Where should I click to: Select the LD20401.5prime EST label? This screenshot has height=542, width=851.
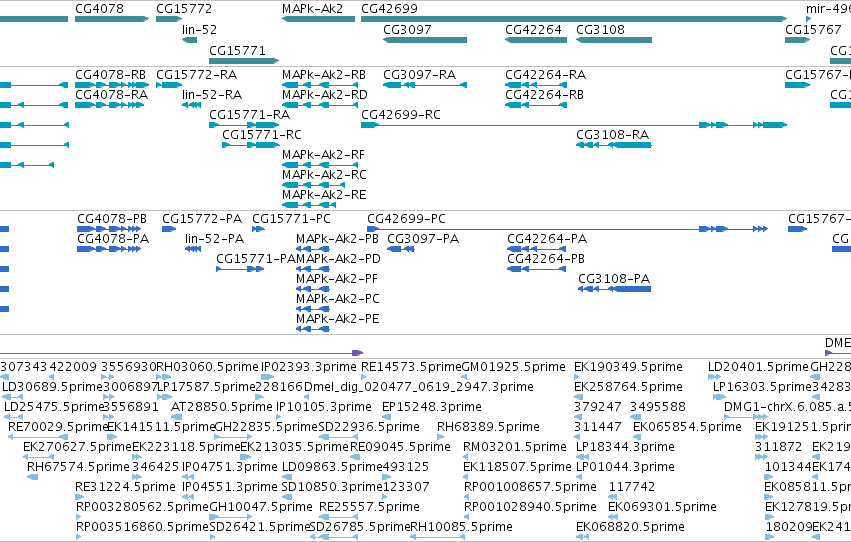(x=758, y=367)
